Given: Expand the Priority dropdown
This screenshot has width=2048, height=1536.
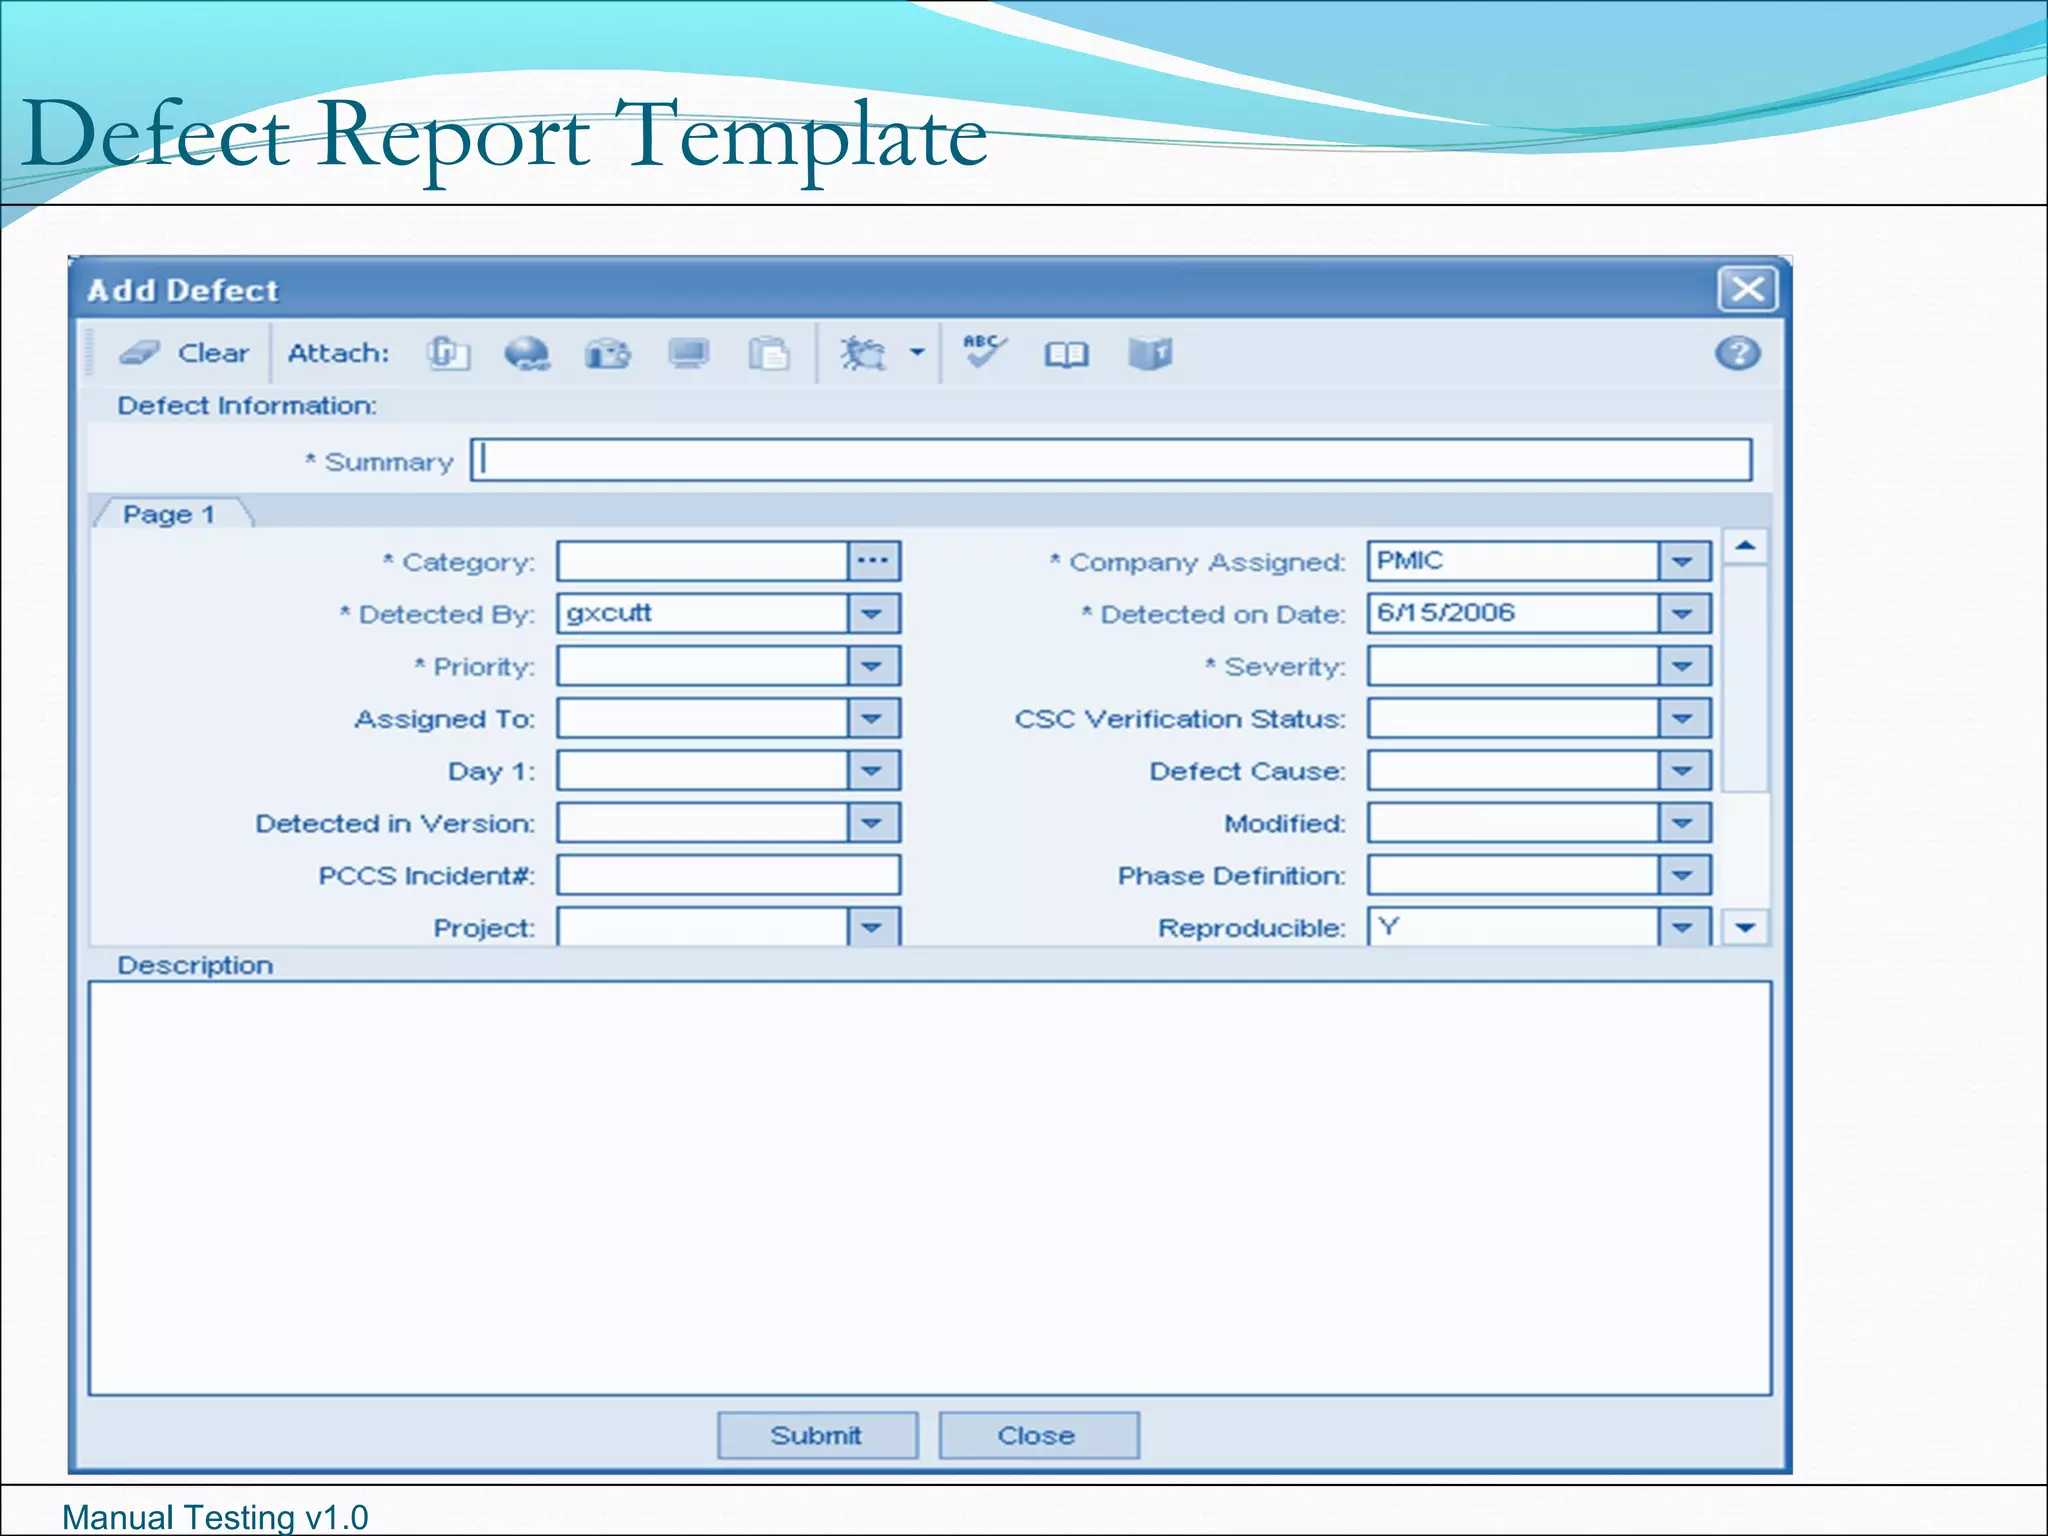Looking at the screenshot, I should pyautogui.click(x=873, y=666).
